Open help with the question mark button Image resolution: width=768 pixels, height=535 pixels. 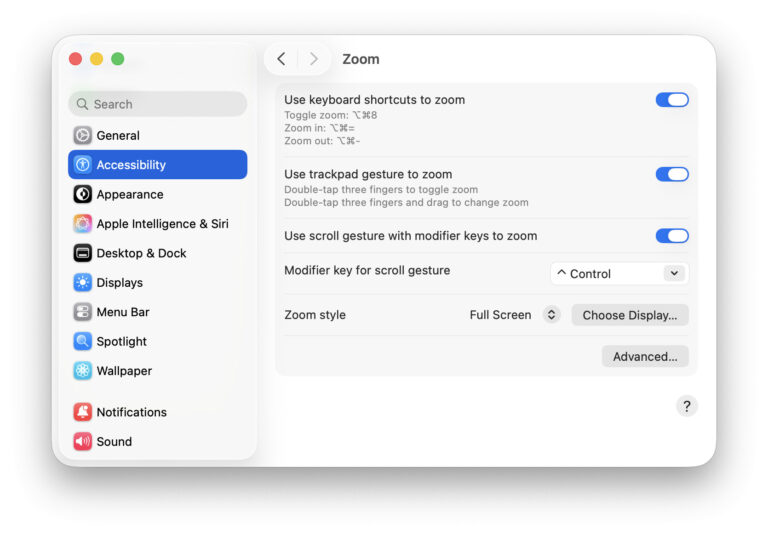point(687,406)
